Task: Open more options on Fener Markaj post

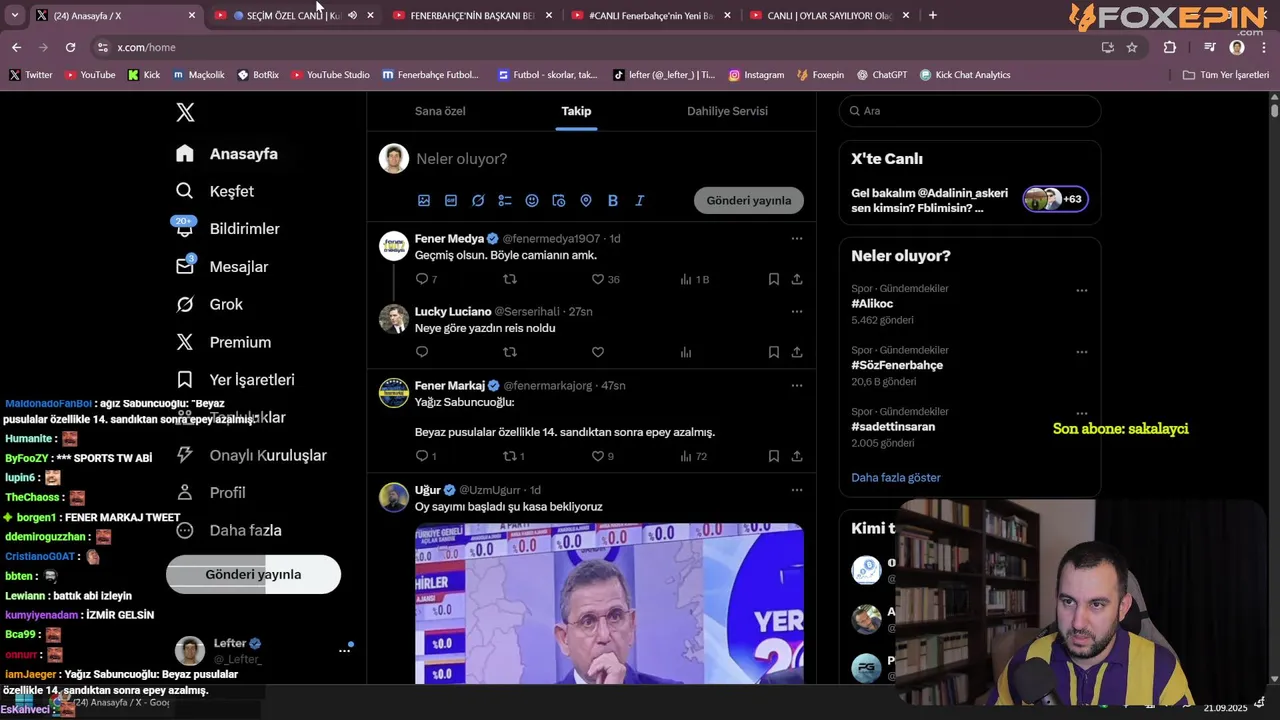Action: click(x=797, y=385)
